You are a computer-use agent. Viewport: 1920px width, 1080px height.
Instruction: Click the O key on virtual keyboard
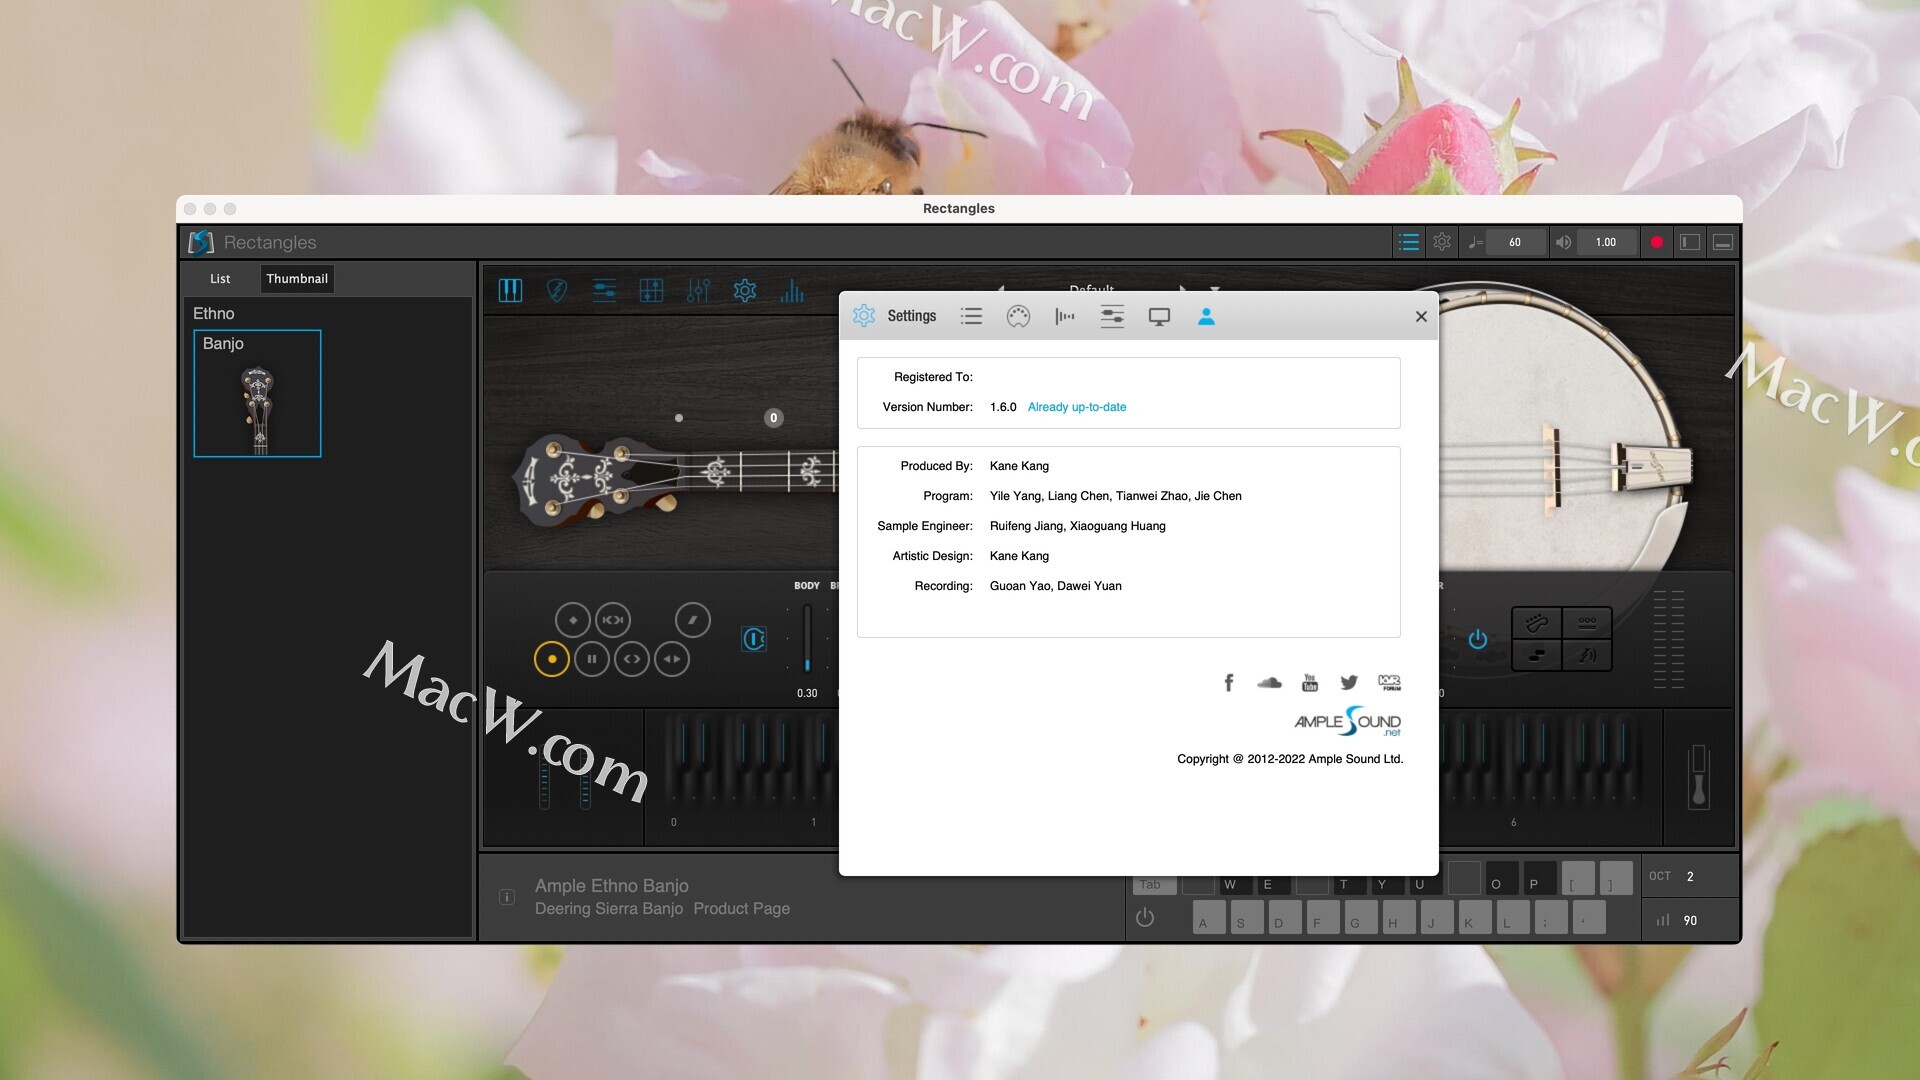click(x=1502, y=878)
